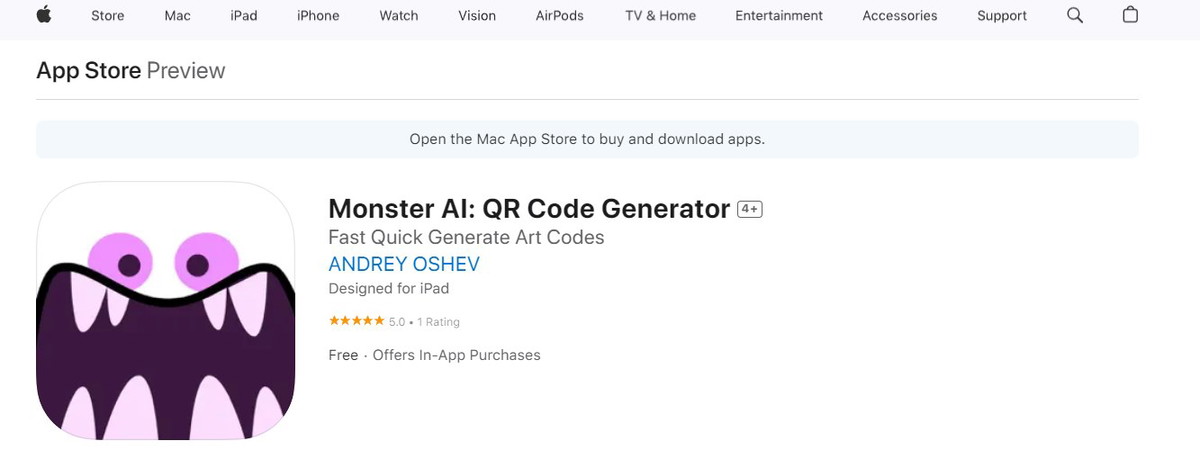Open the search magnifier icon

point(1075,15)
